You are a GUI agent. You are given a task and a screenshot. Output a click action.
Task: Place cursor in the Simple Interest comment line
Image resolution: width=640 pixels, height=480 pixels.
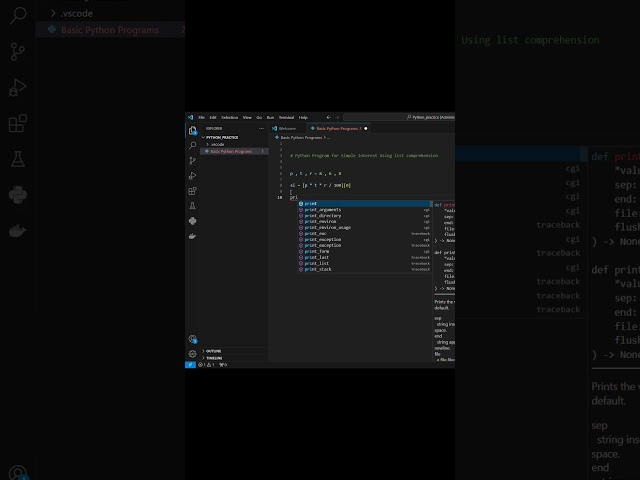[364, 156]
